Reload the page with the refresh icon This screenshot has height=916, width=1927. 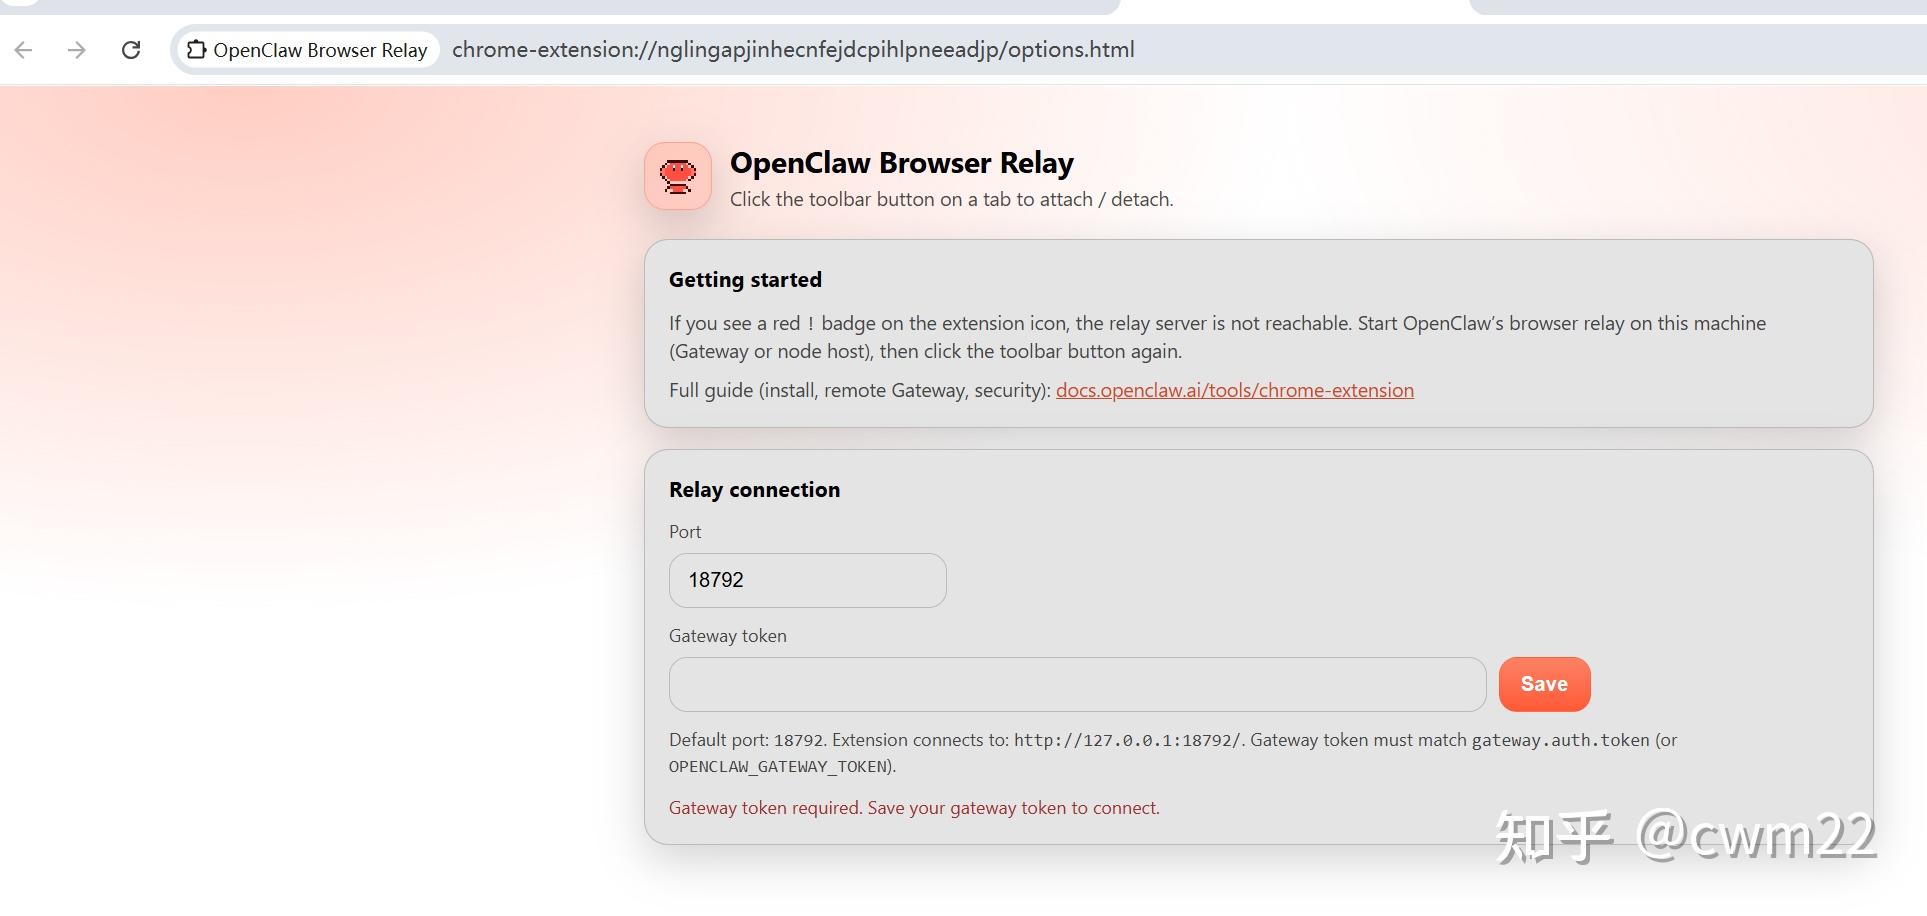pos(131,50)
